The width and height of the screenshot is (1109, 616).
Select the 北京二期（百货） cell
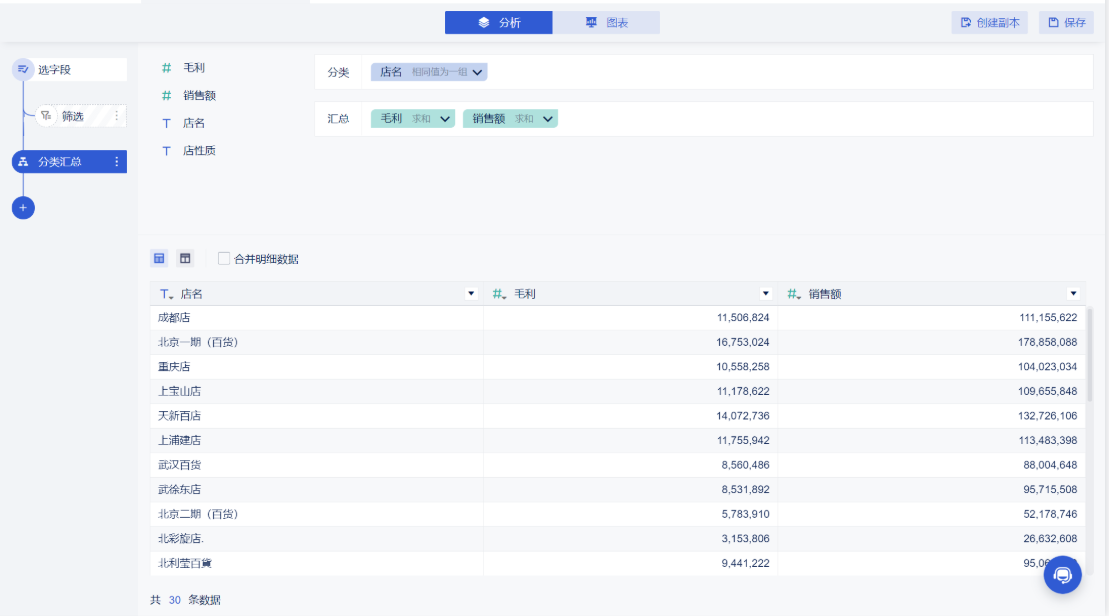pyautogui.click(x=316, y=514)
